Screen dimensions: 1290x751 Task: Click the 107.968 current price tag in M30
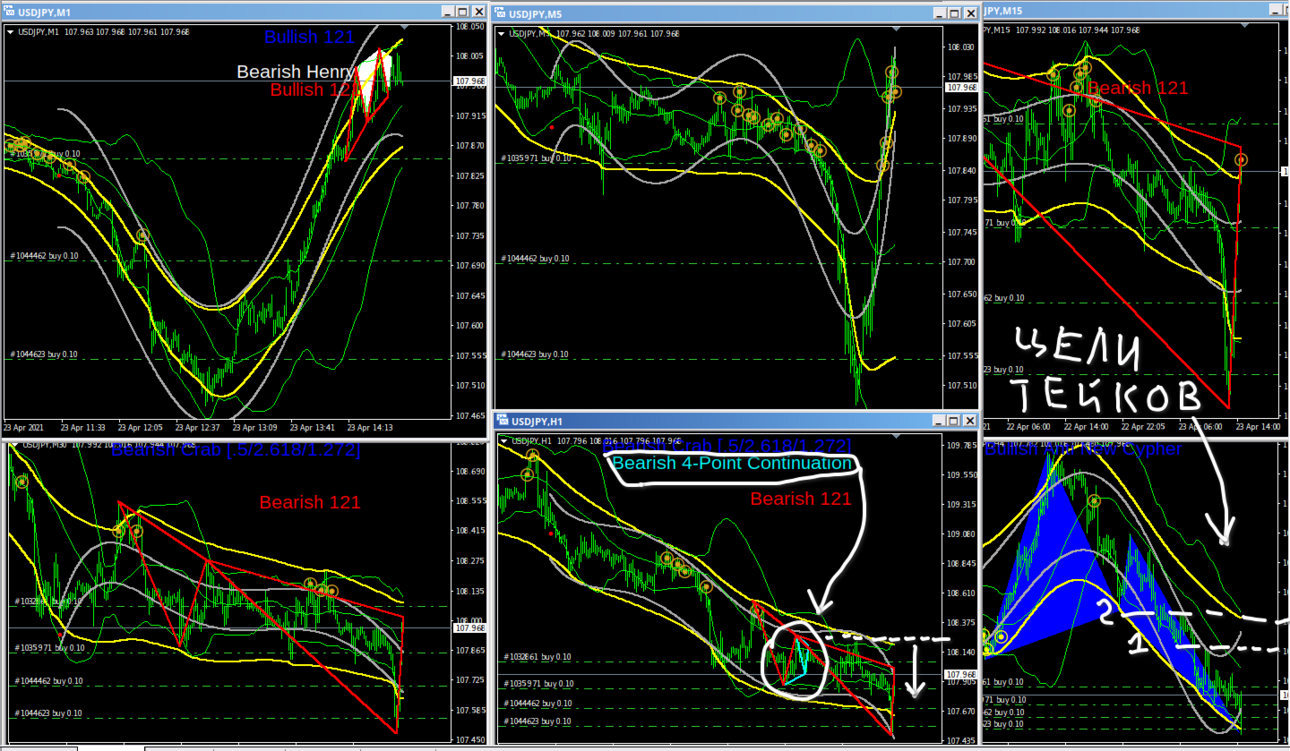tap(469, 628)
